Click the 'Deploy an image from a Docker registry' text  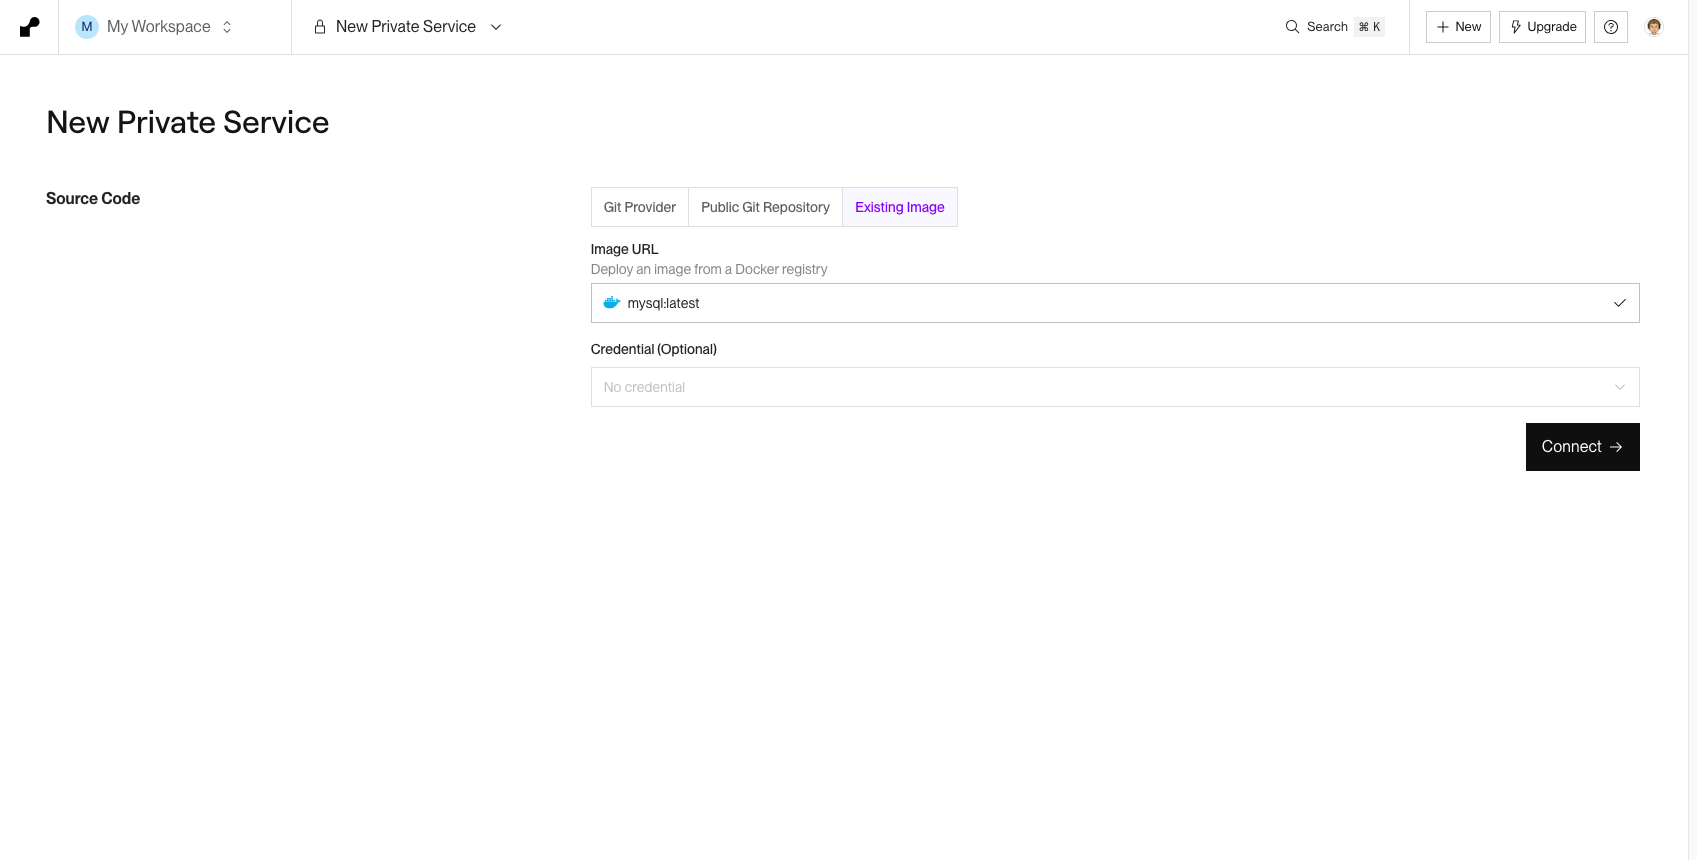(x=709, y=269)
